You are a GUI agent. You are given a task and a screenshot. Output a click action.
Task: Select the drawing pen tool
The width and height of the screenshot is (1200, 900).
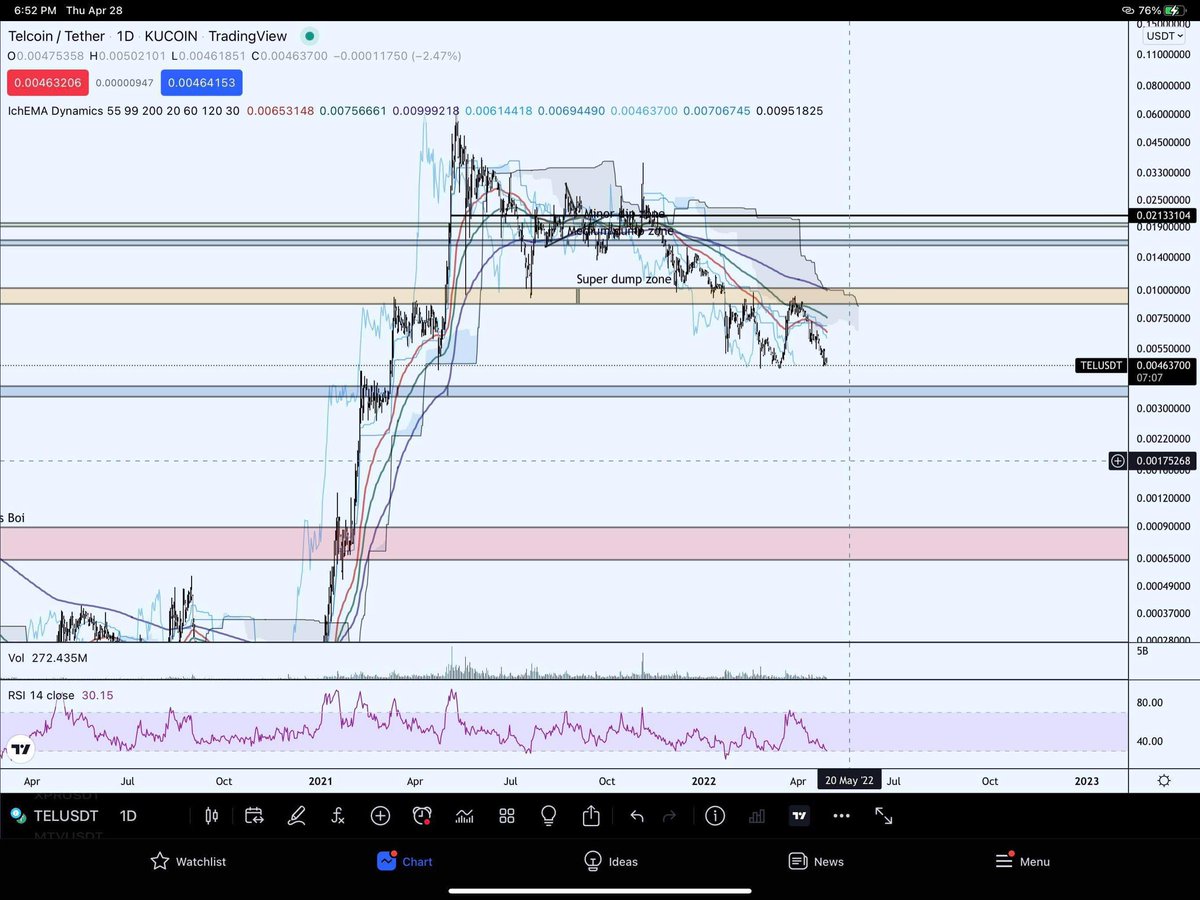pyautogui.click(x=296, y=816)
